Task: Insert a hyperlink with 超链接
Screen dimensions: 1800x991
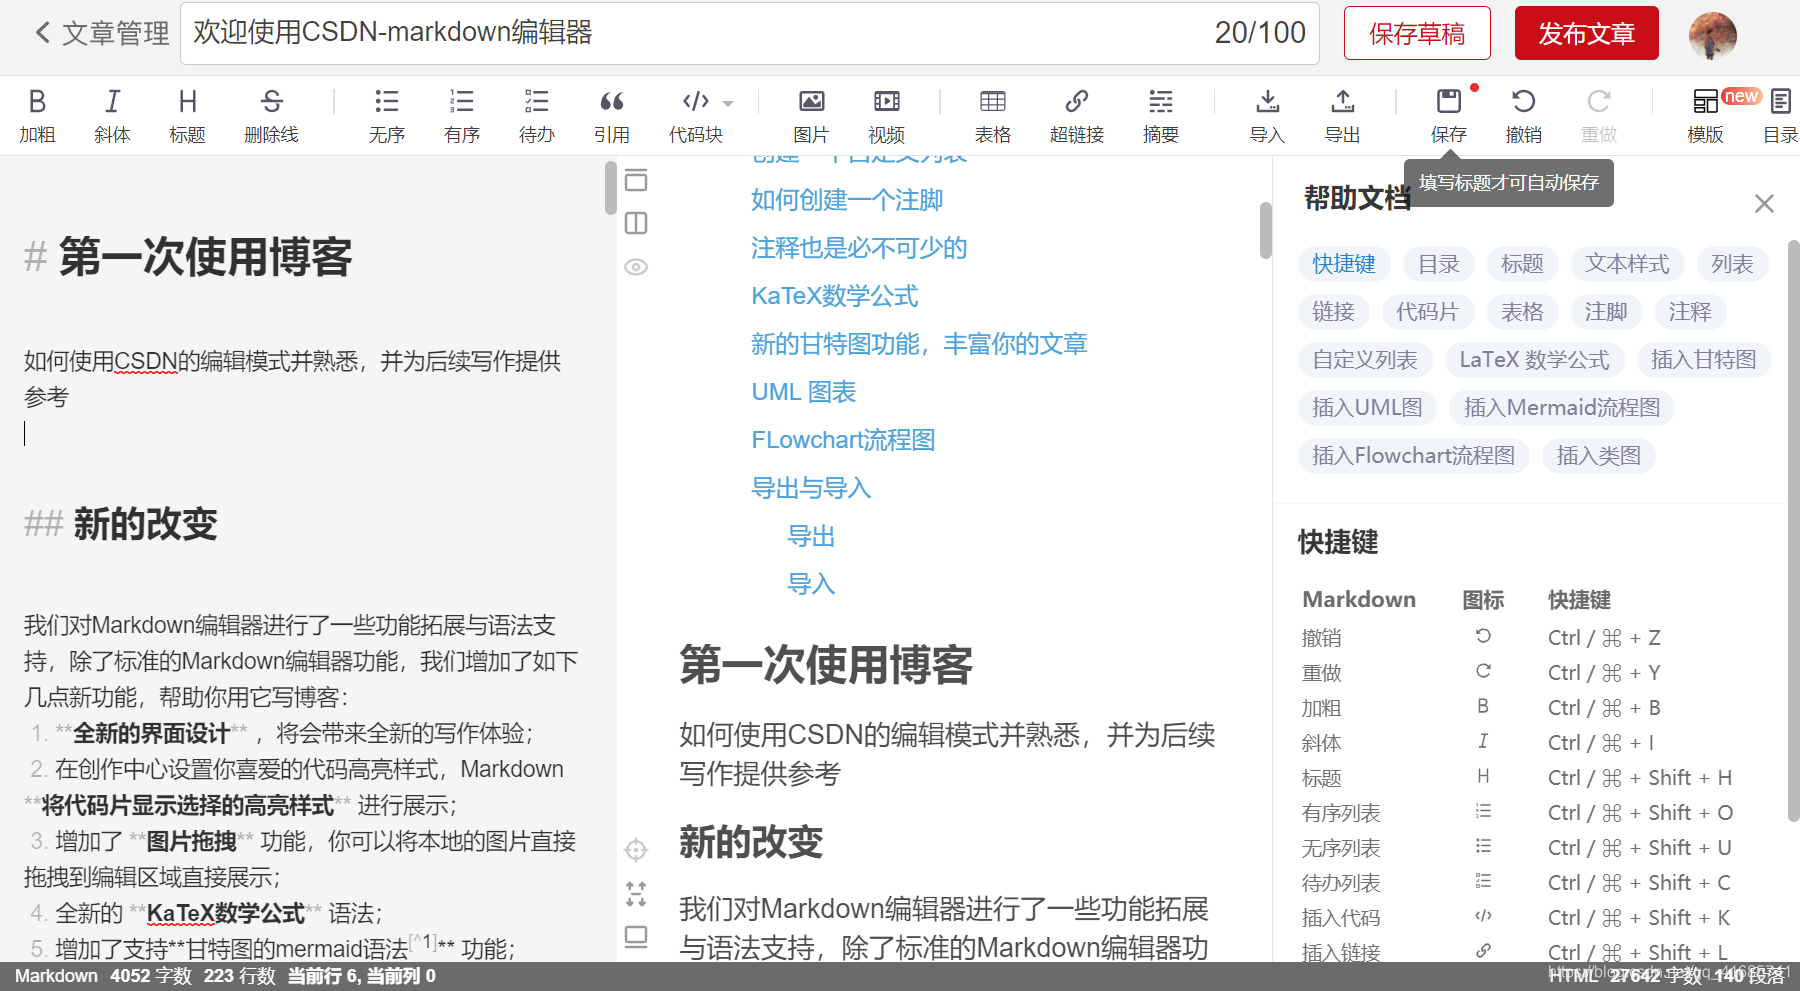Action: (1077, 115)
